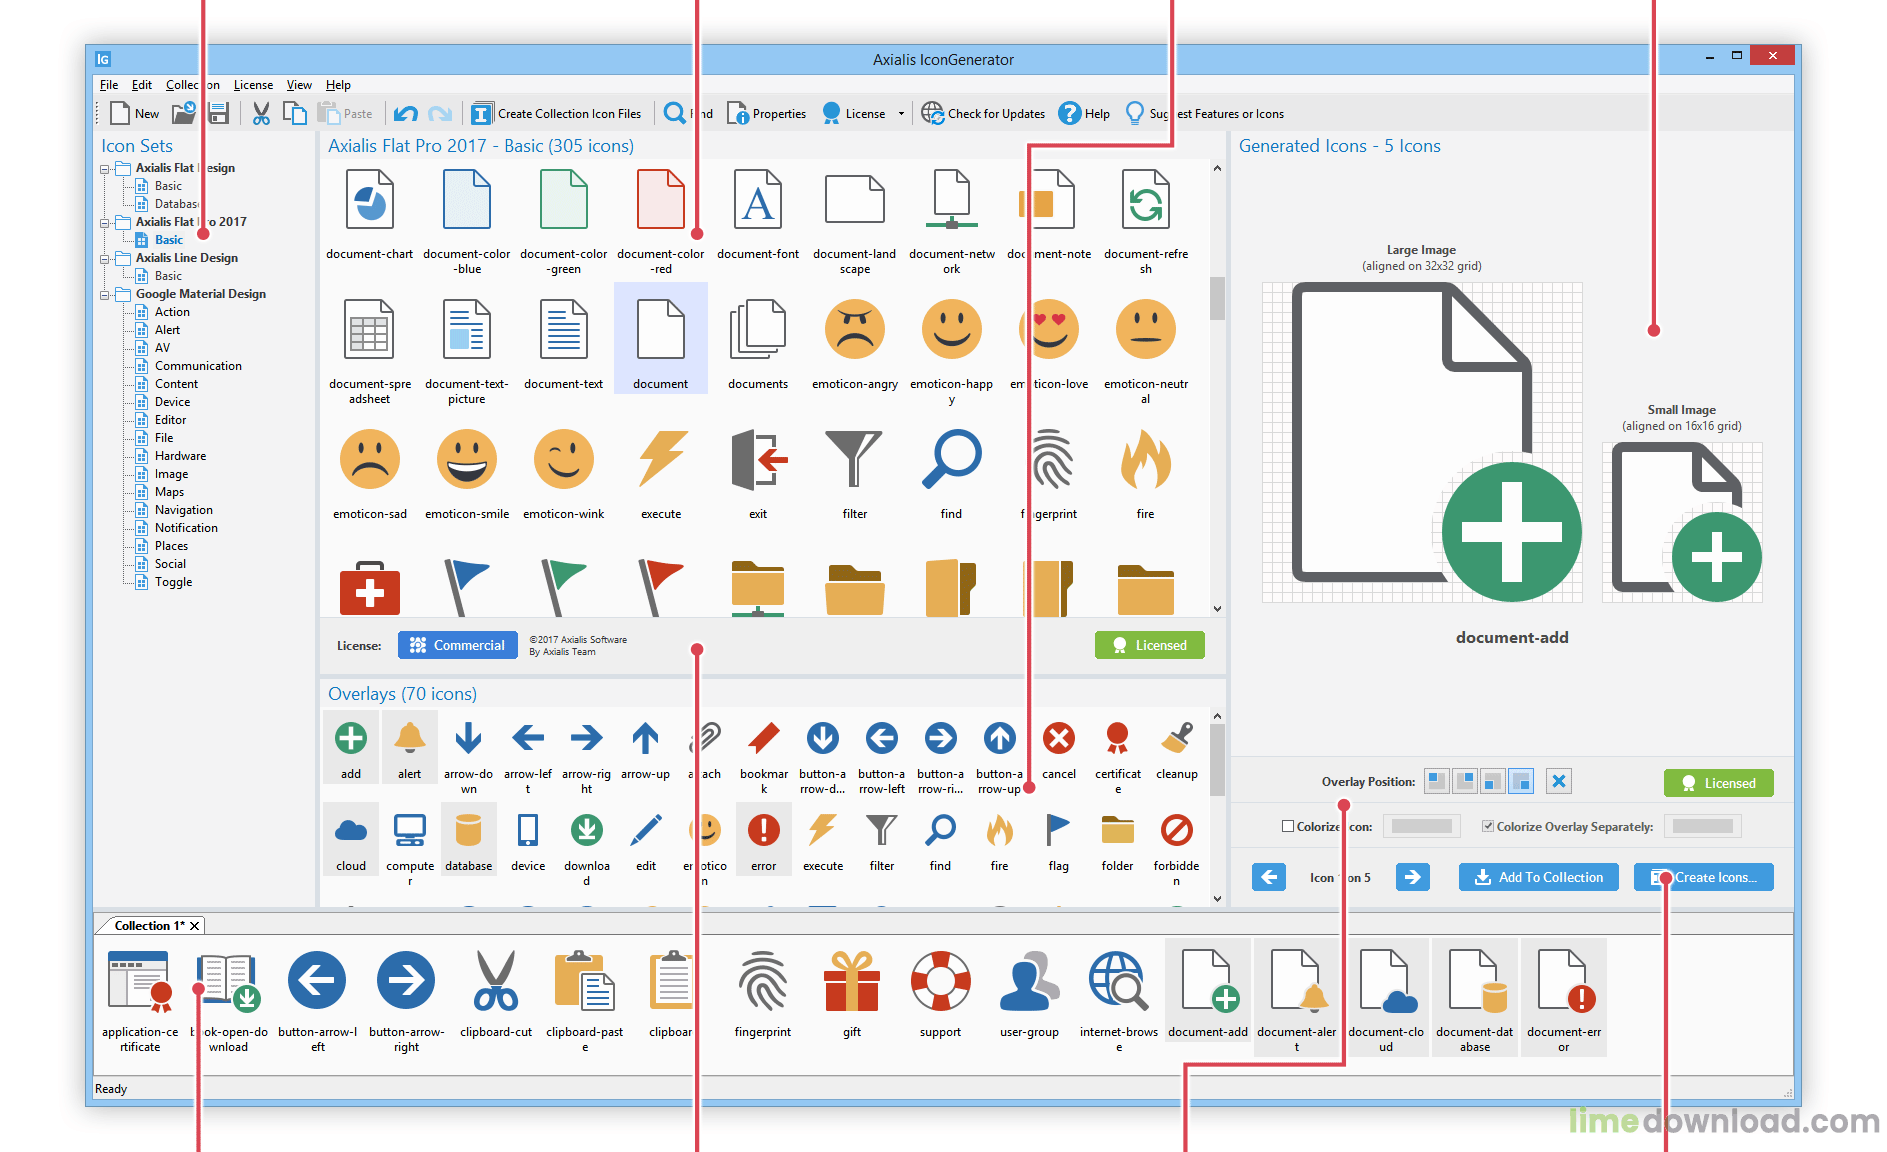1887x1152 pixels.
Task: Select the bookmark overlay
Action: click(x=764, y=740)
